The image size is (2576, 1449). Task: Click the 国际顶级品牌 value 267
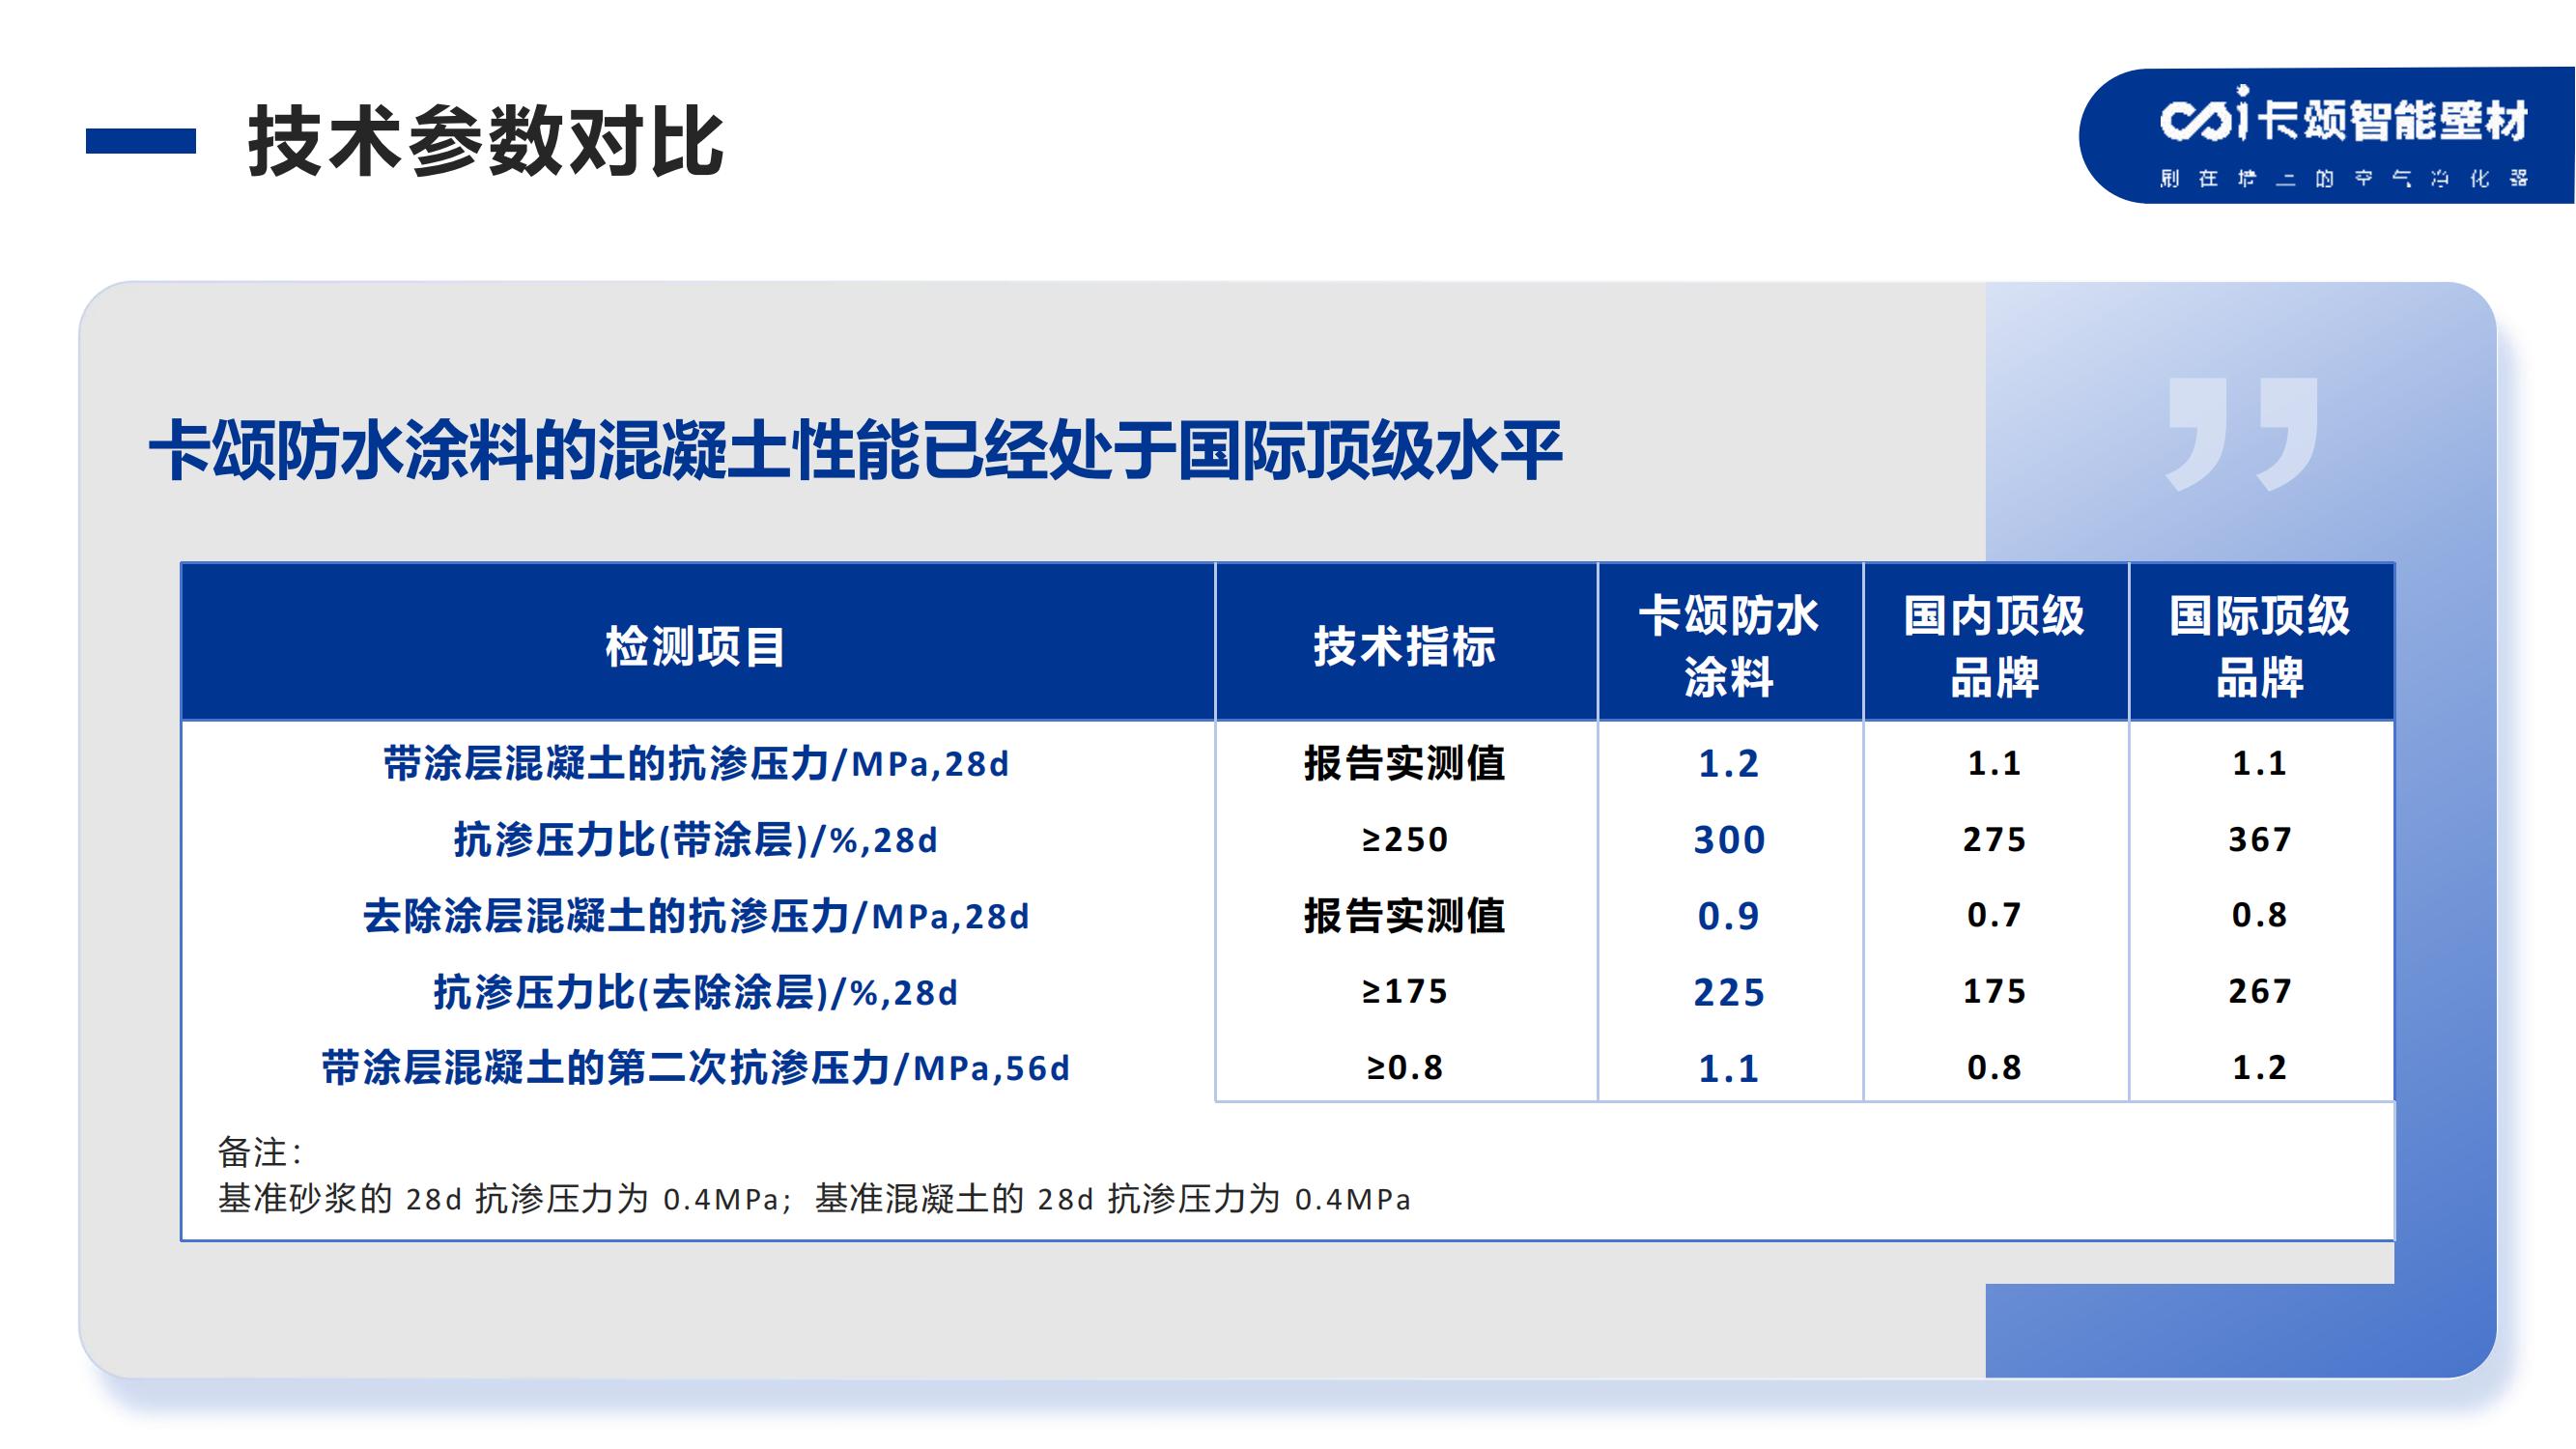coord(2260,992)
